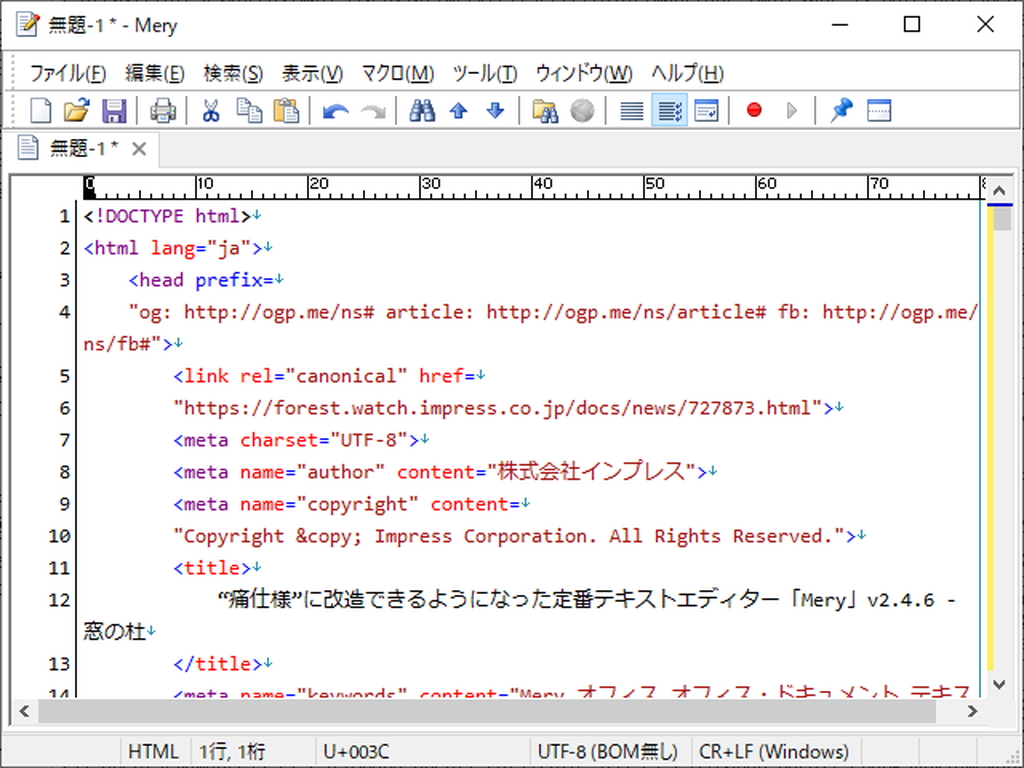
Task: Cut selection with the scissors icon
Action: click(210, 110)
